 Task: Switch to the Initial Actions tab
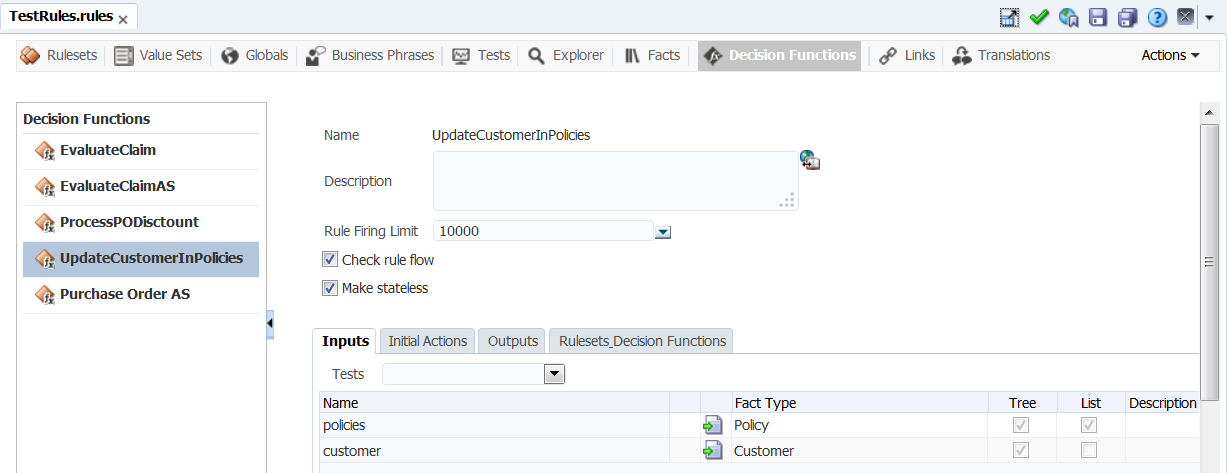[427, 341]
